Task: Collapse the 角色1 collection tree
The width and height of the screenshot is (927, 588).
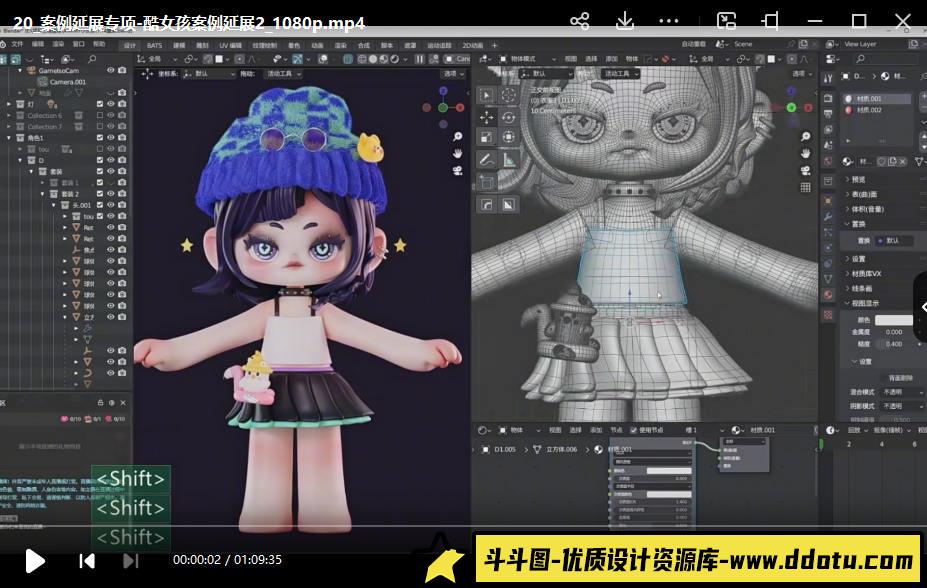Action: point(9,138)
